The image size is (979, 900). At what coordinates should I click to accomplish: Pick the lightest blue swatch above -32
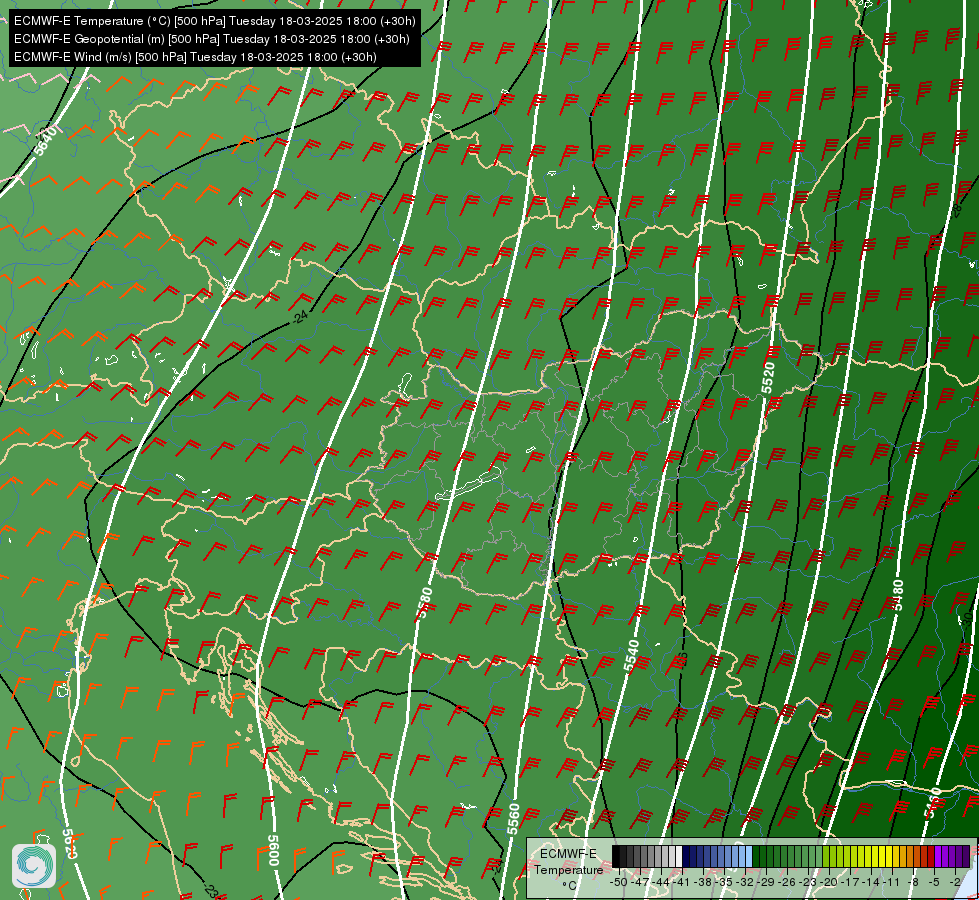click(749, 856)
